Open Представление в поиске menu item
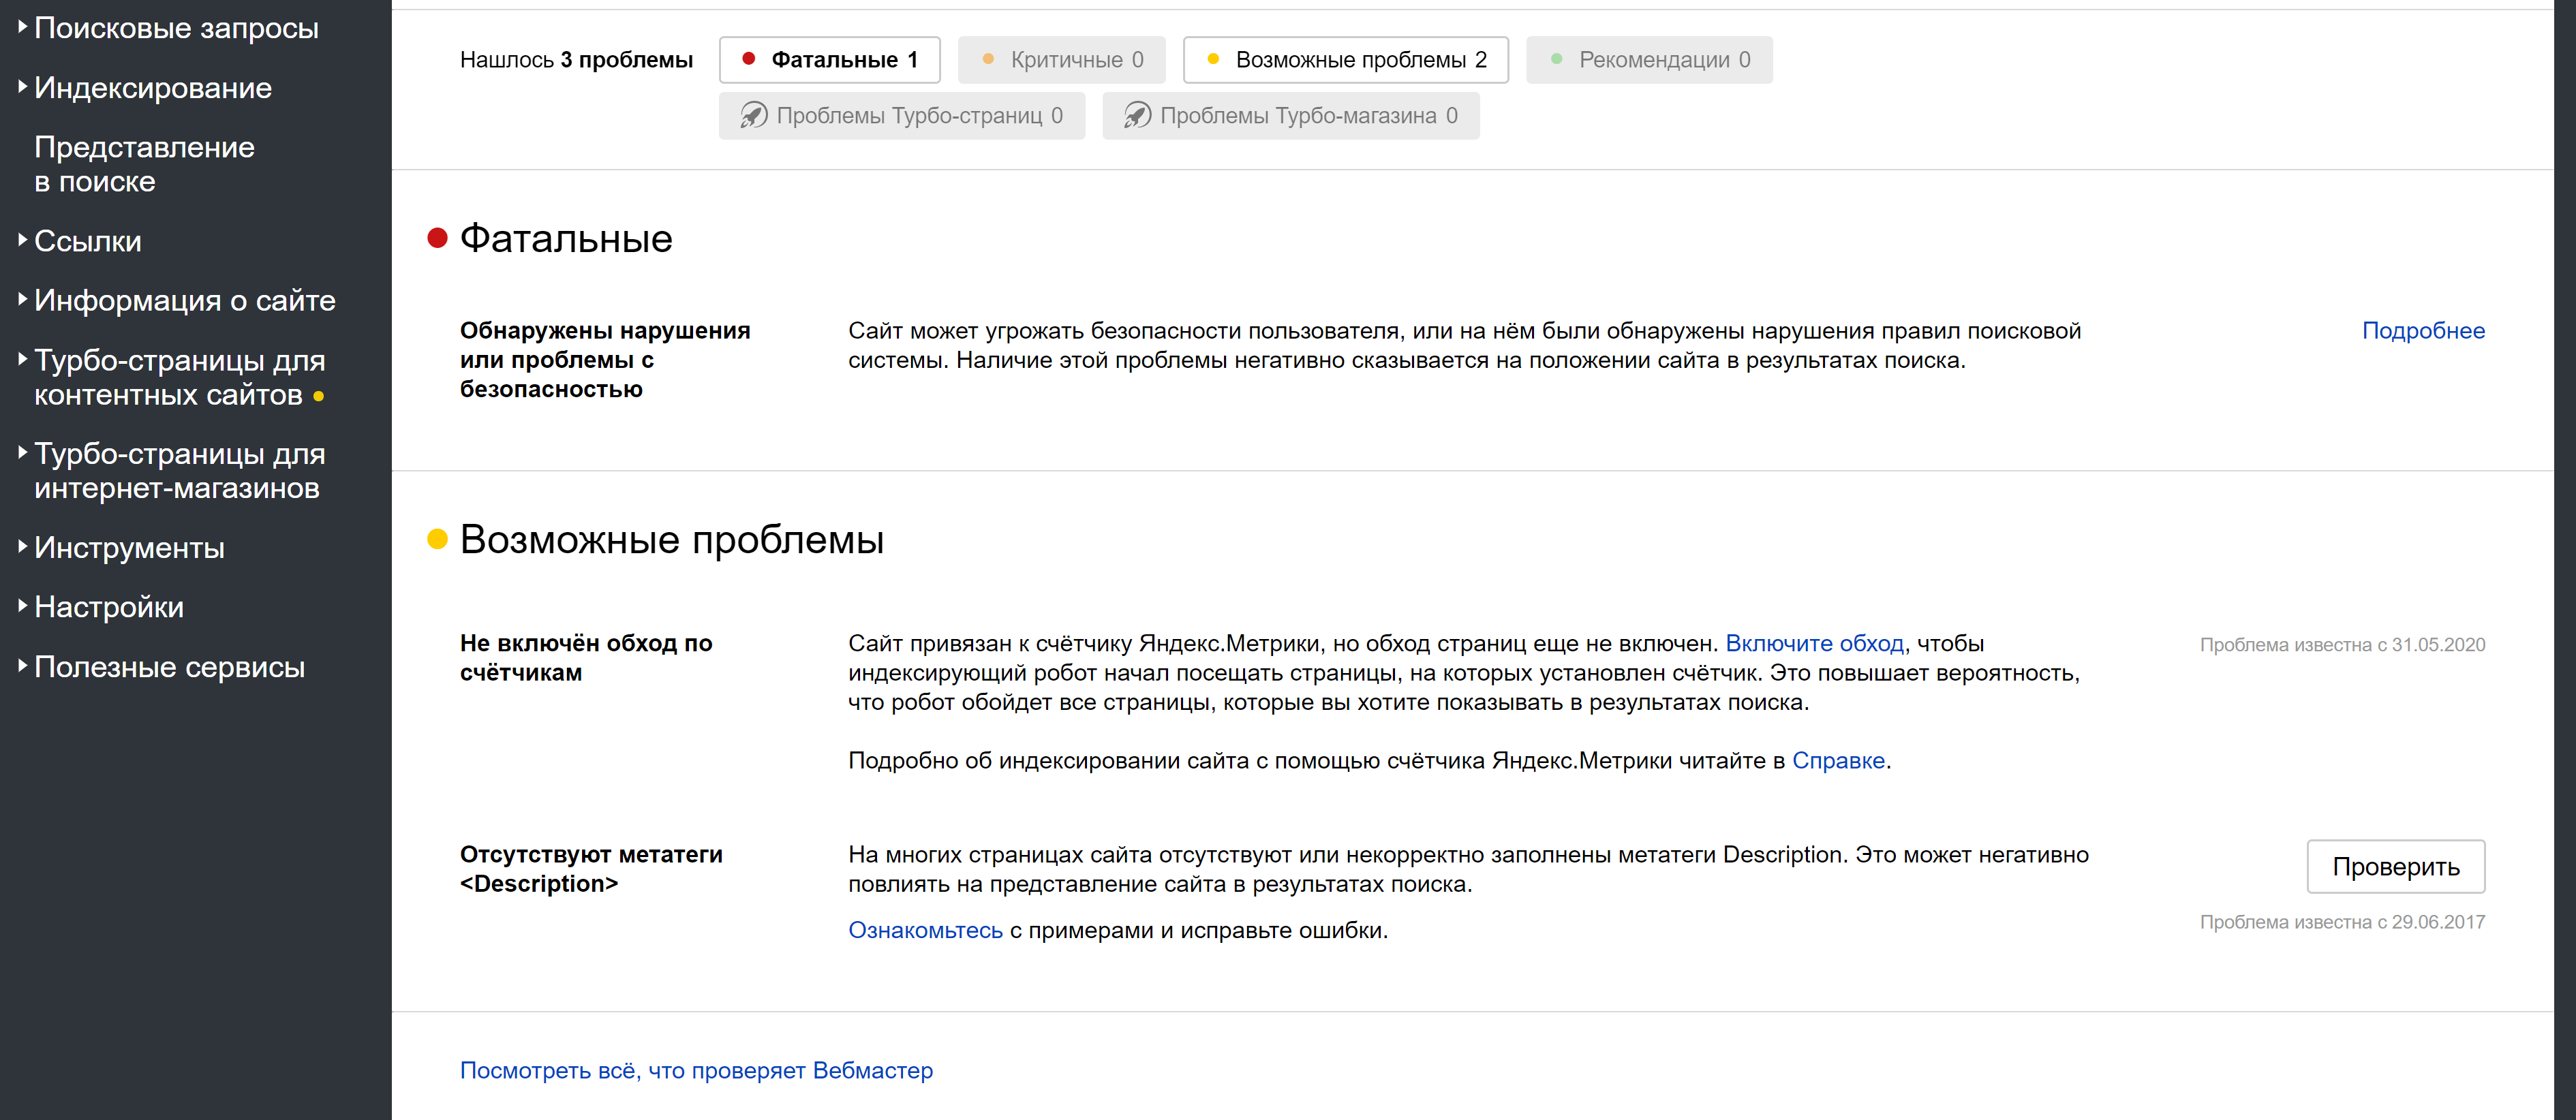Screen dimensions: 2576x1120 [144, 164]
